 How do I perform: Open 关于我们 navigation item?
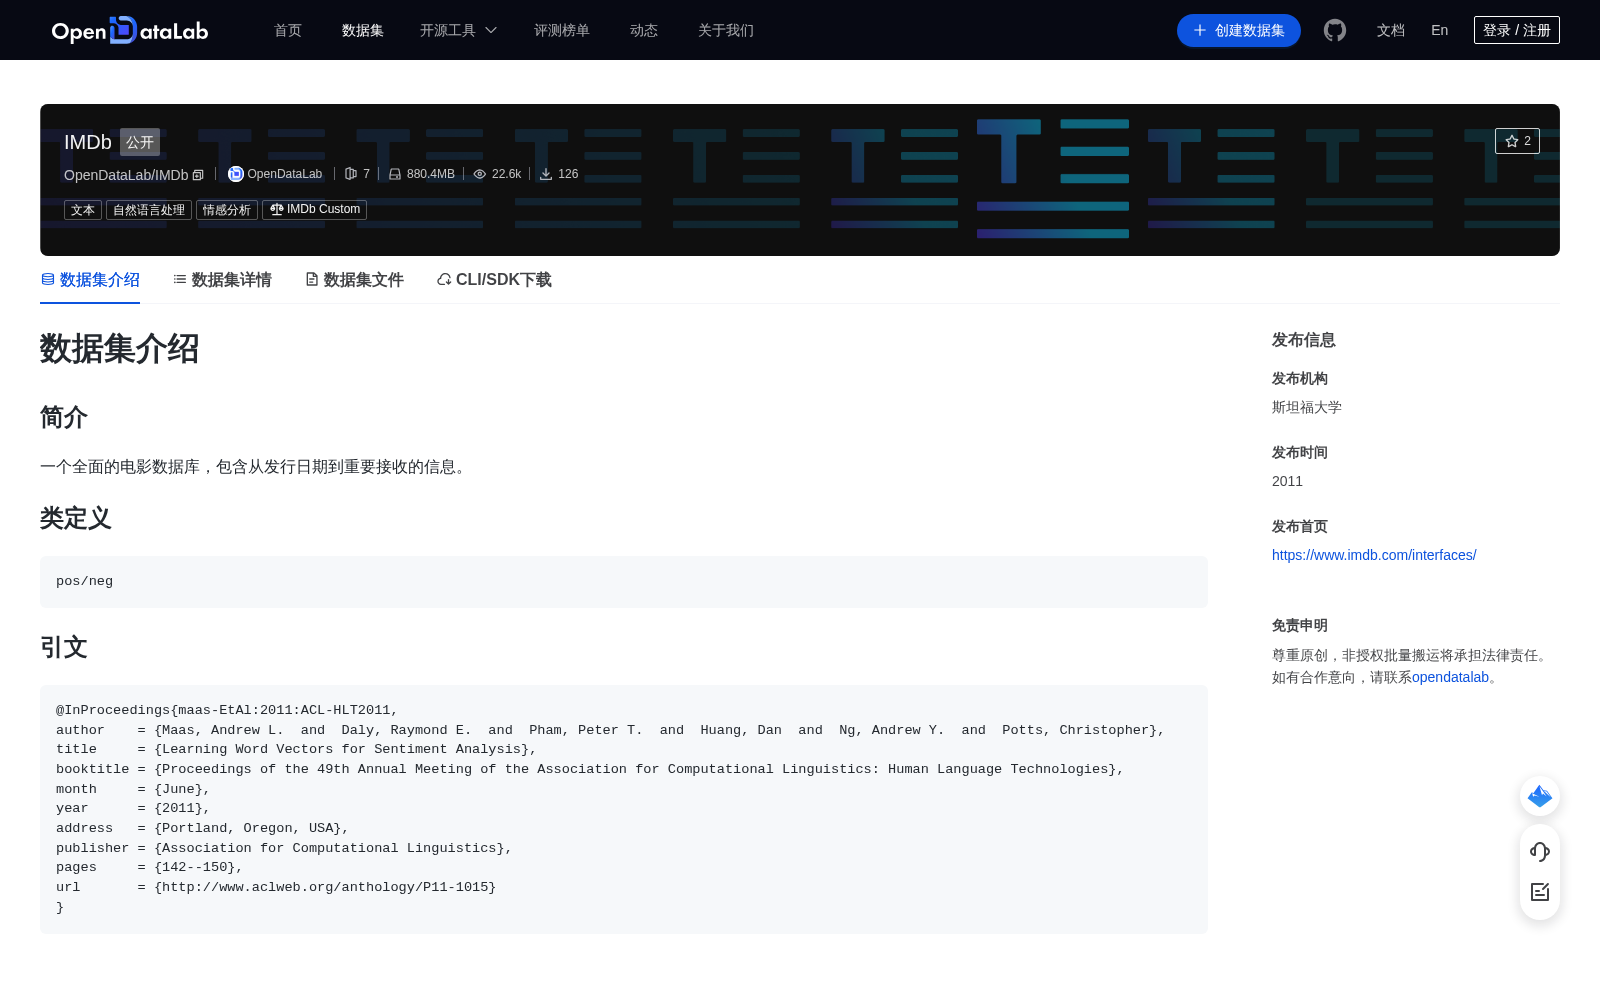[x=726, y=30]
